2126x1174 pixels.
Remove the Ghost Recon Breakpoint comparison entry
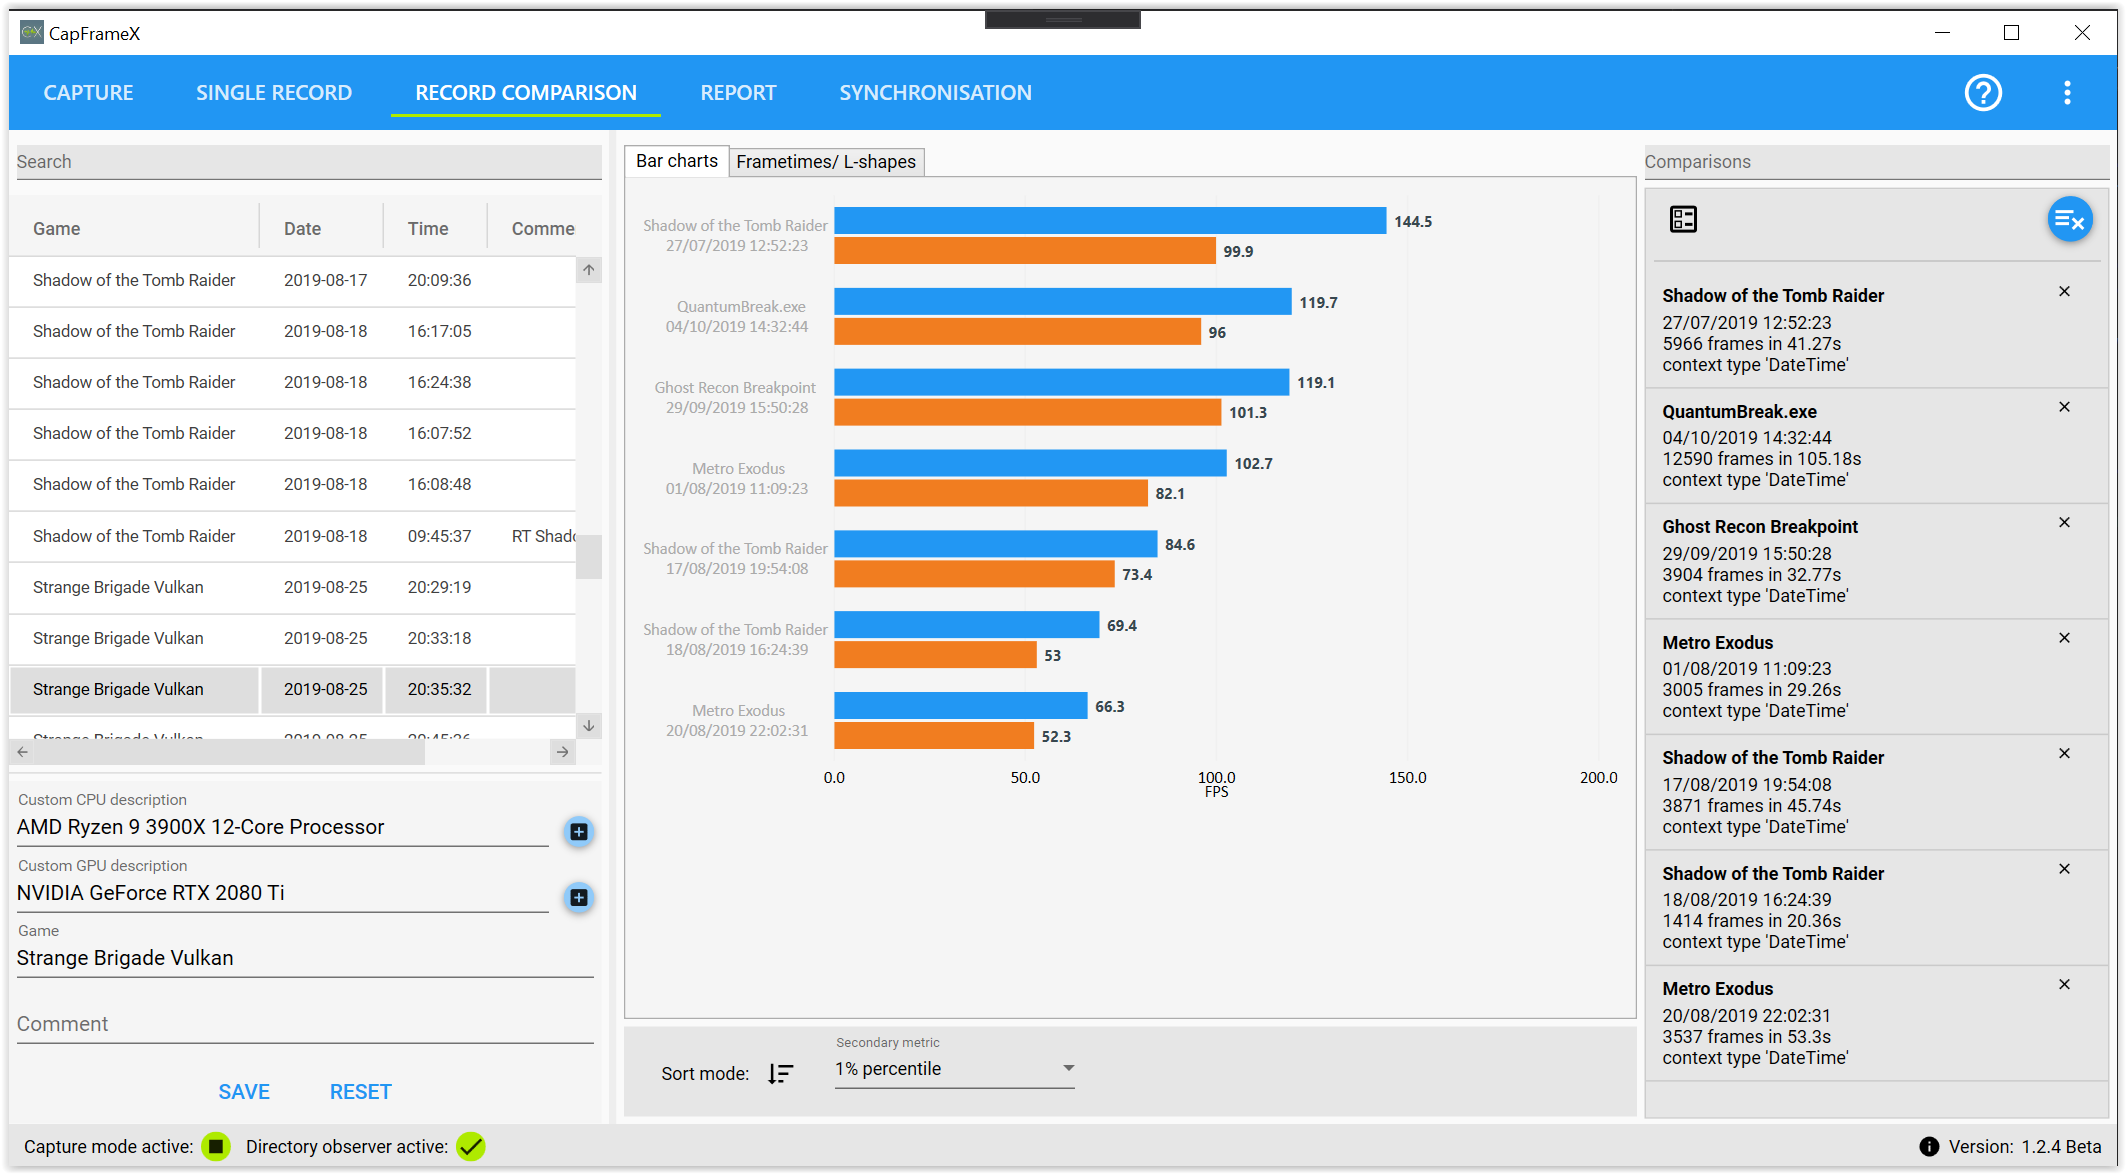(2064, 522)
